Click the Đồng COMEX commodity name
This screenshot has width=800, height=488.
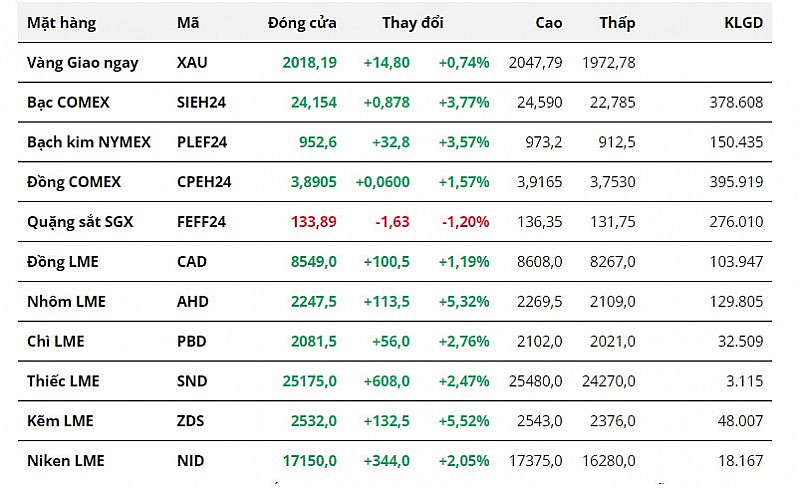coord(74,182)
